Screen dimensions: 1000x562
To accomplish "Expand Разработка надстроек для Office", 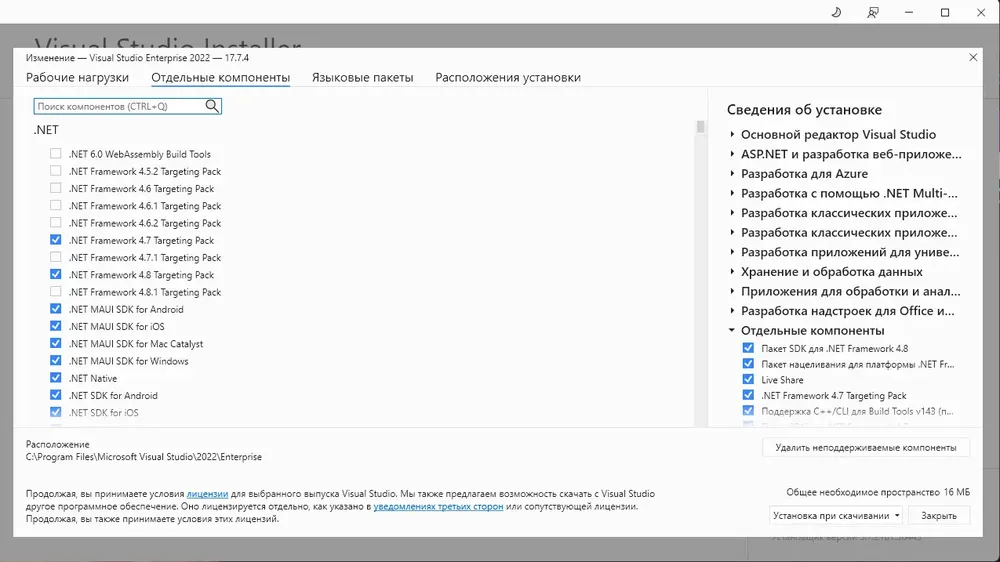I will pos(732,311).
